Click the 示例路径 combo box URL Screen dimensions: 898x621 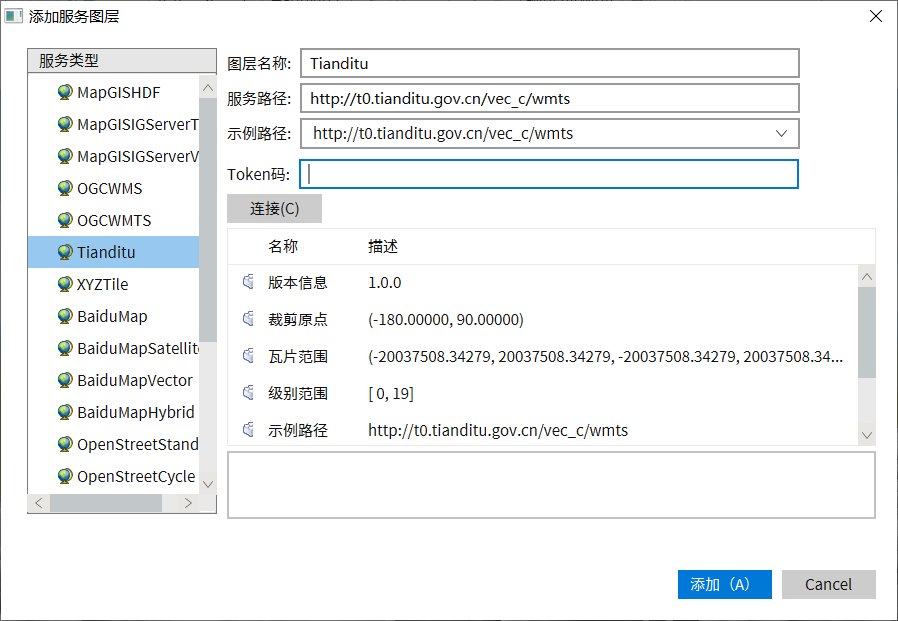[x=443, y=133]
